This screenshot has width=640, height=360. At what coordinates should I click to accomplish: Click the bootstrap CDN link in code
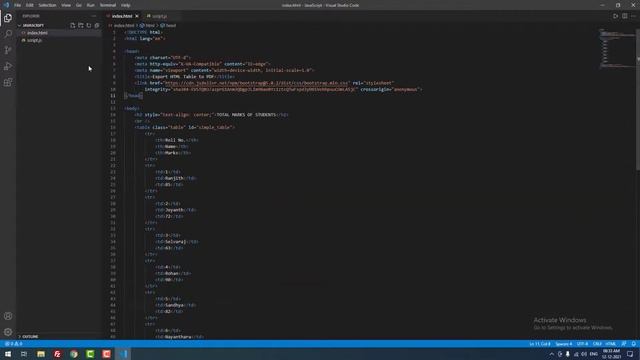(257, 83)
